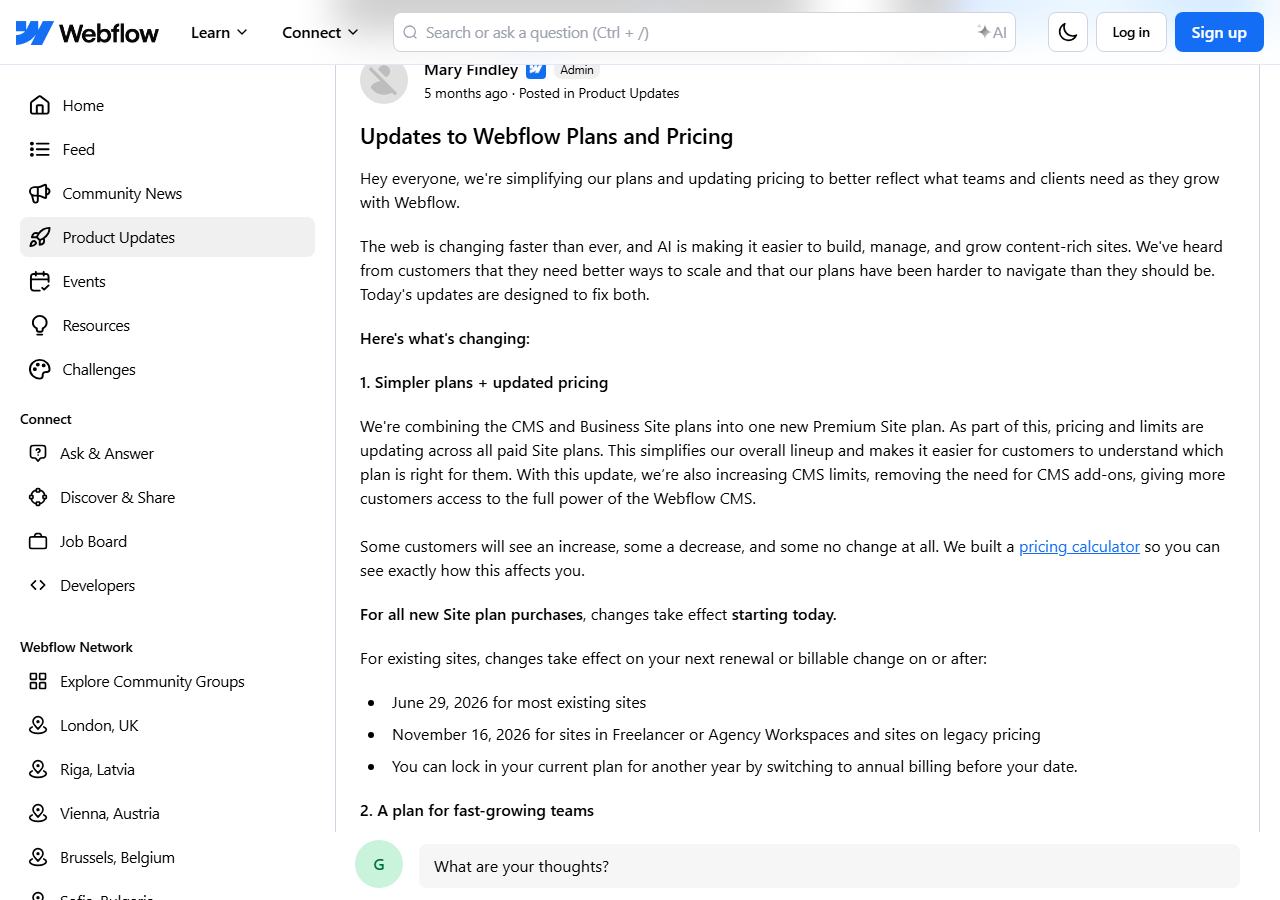Click the green G user avatar

click(379, 864)
